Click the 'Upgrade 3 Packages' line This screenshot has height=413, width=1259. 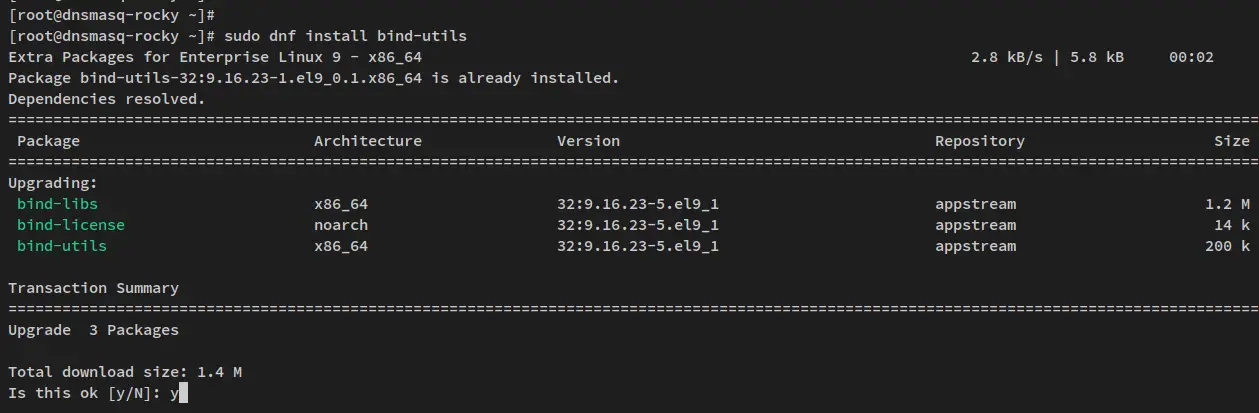coord(93,330)
